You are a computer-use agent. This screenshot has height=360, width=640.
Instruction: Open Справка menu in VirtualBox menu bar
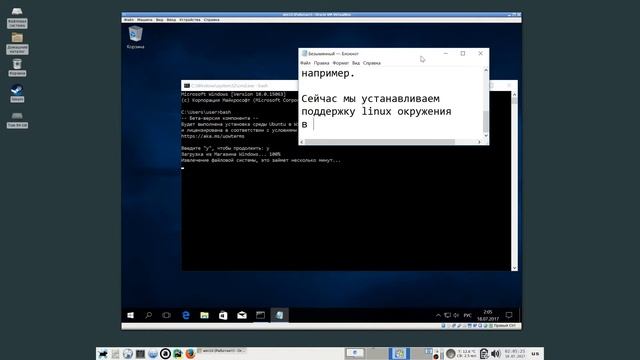211,20
